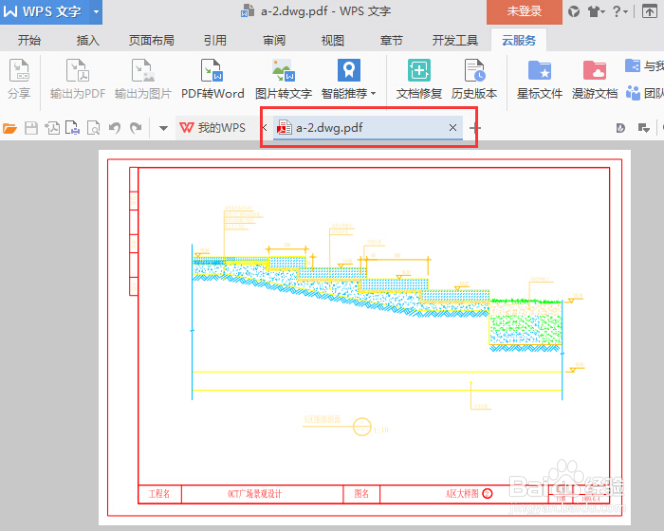Screen dimensions: 664x531
Task: Open the skin (shirt) icon menu
Action: [x=594, y=11]
